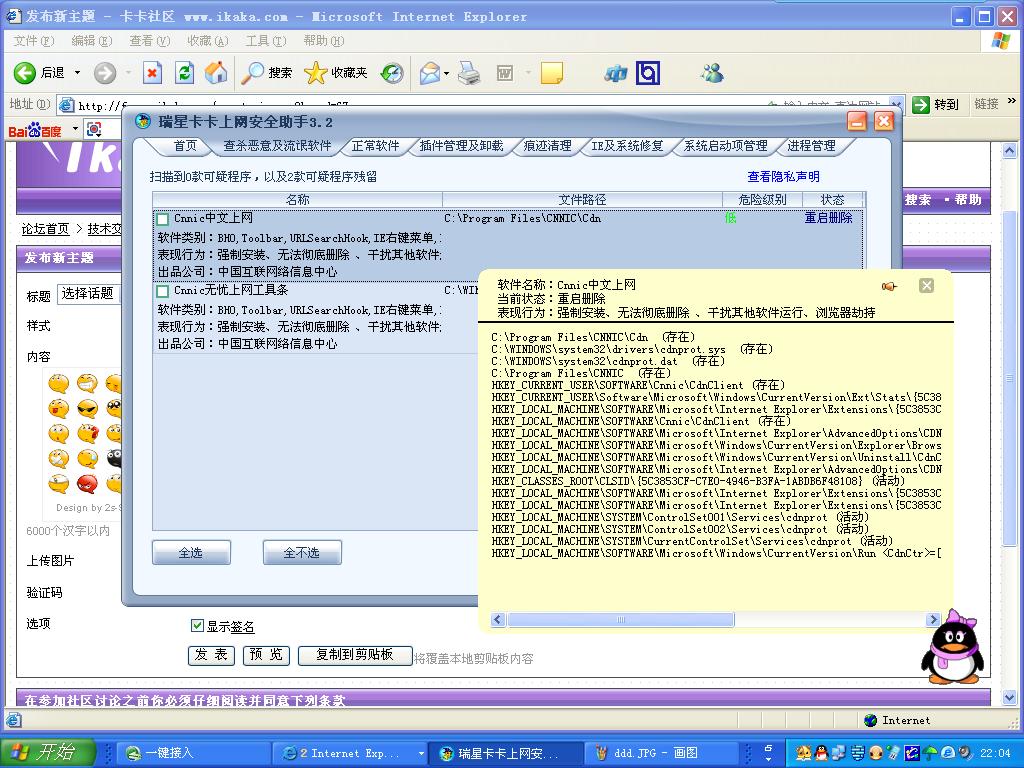Image resolution: width=1024 pixels, height=768 pixels.
Task: Open the Back button history dropdown arrow
Action: (77, 72)
